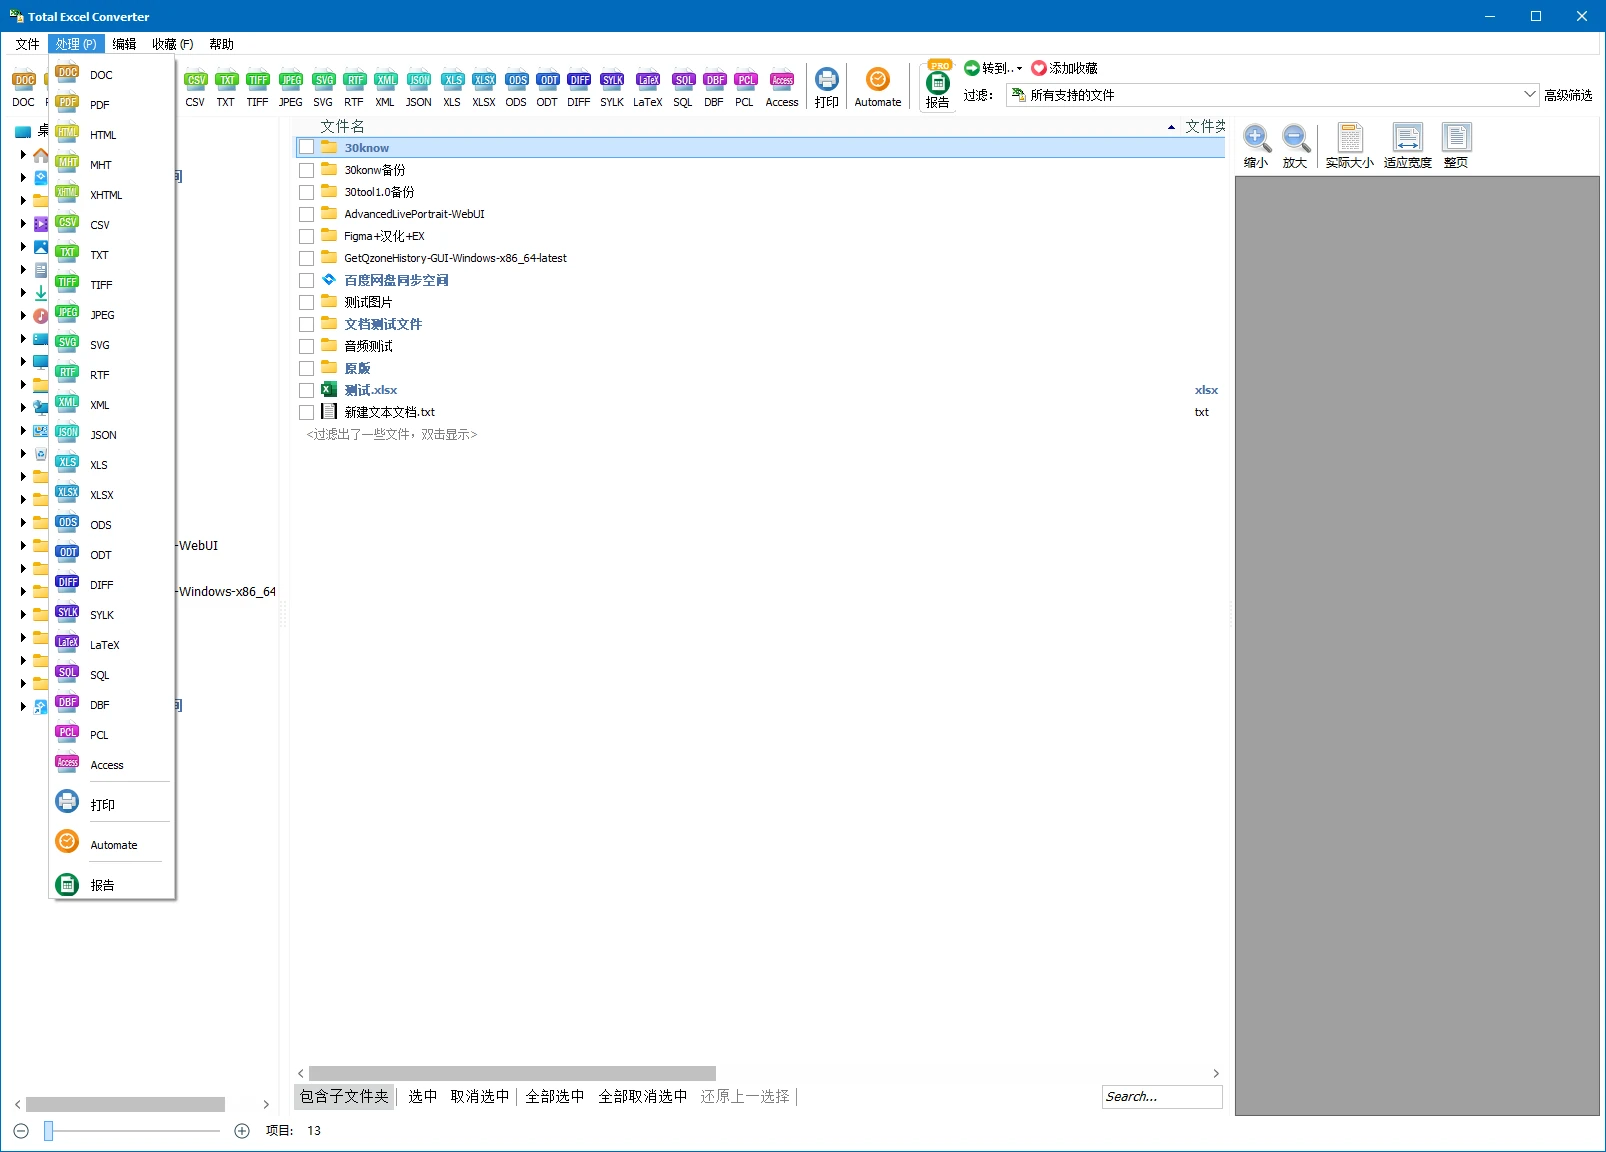The height and width of the screenshot is (1152, 1606).
Task: Open the 过滤 file filter dropdown
Action: (1529, 95)
